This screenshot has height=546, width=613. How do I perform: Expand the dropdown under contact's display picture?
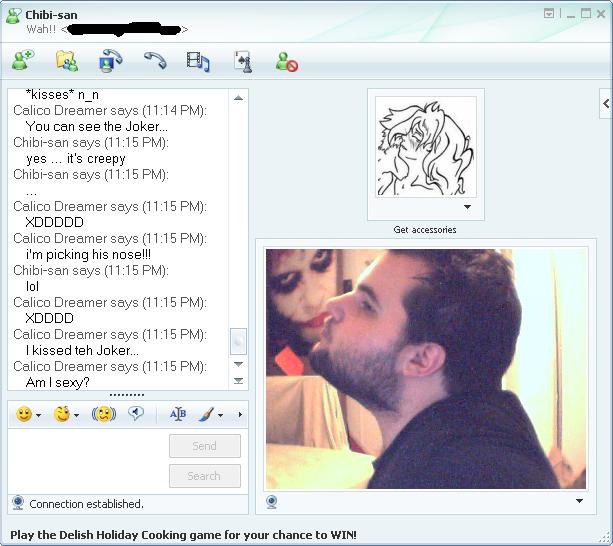[467, 208]
